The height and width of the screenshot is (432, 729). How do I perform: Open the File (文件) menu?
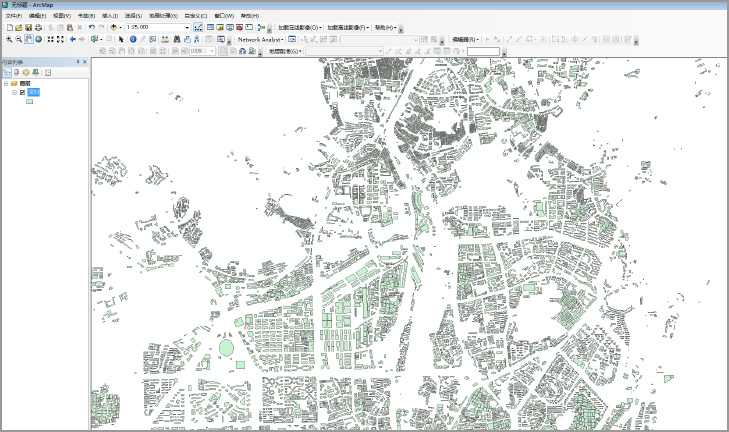click(13, 15)
